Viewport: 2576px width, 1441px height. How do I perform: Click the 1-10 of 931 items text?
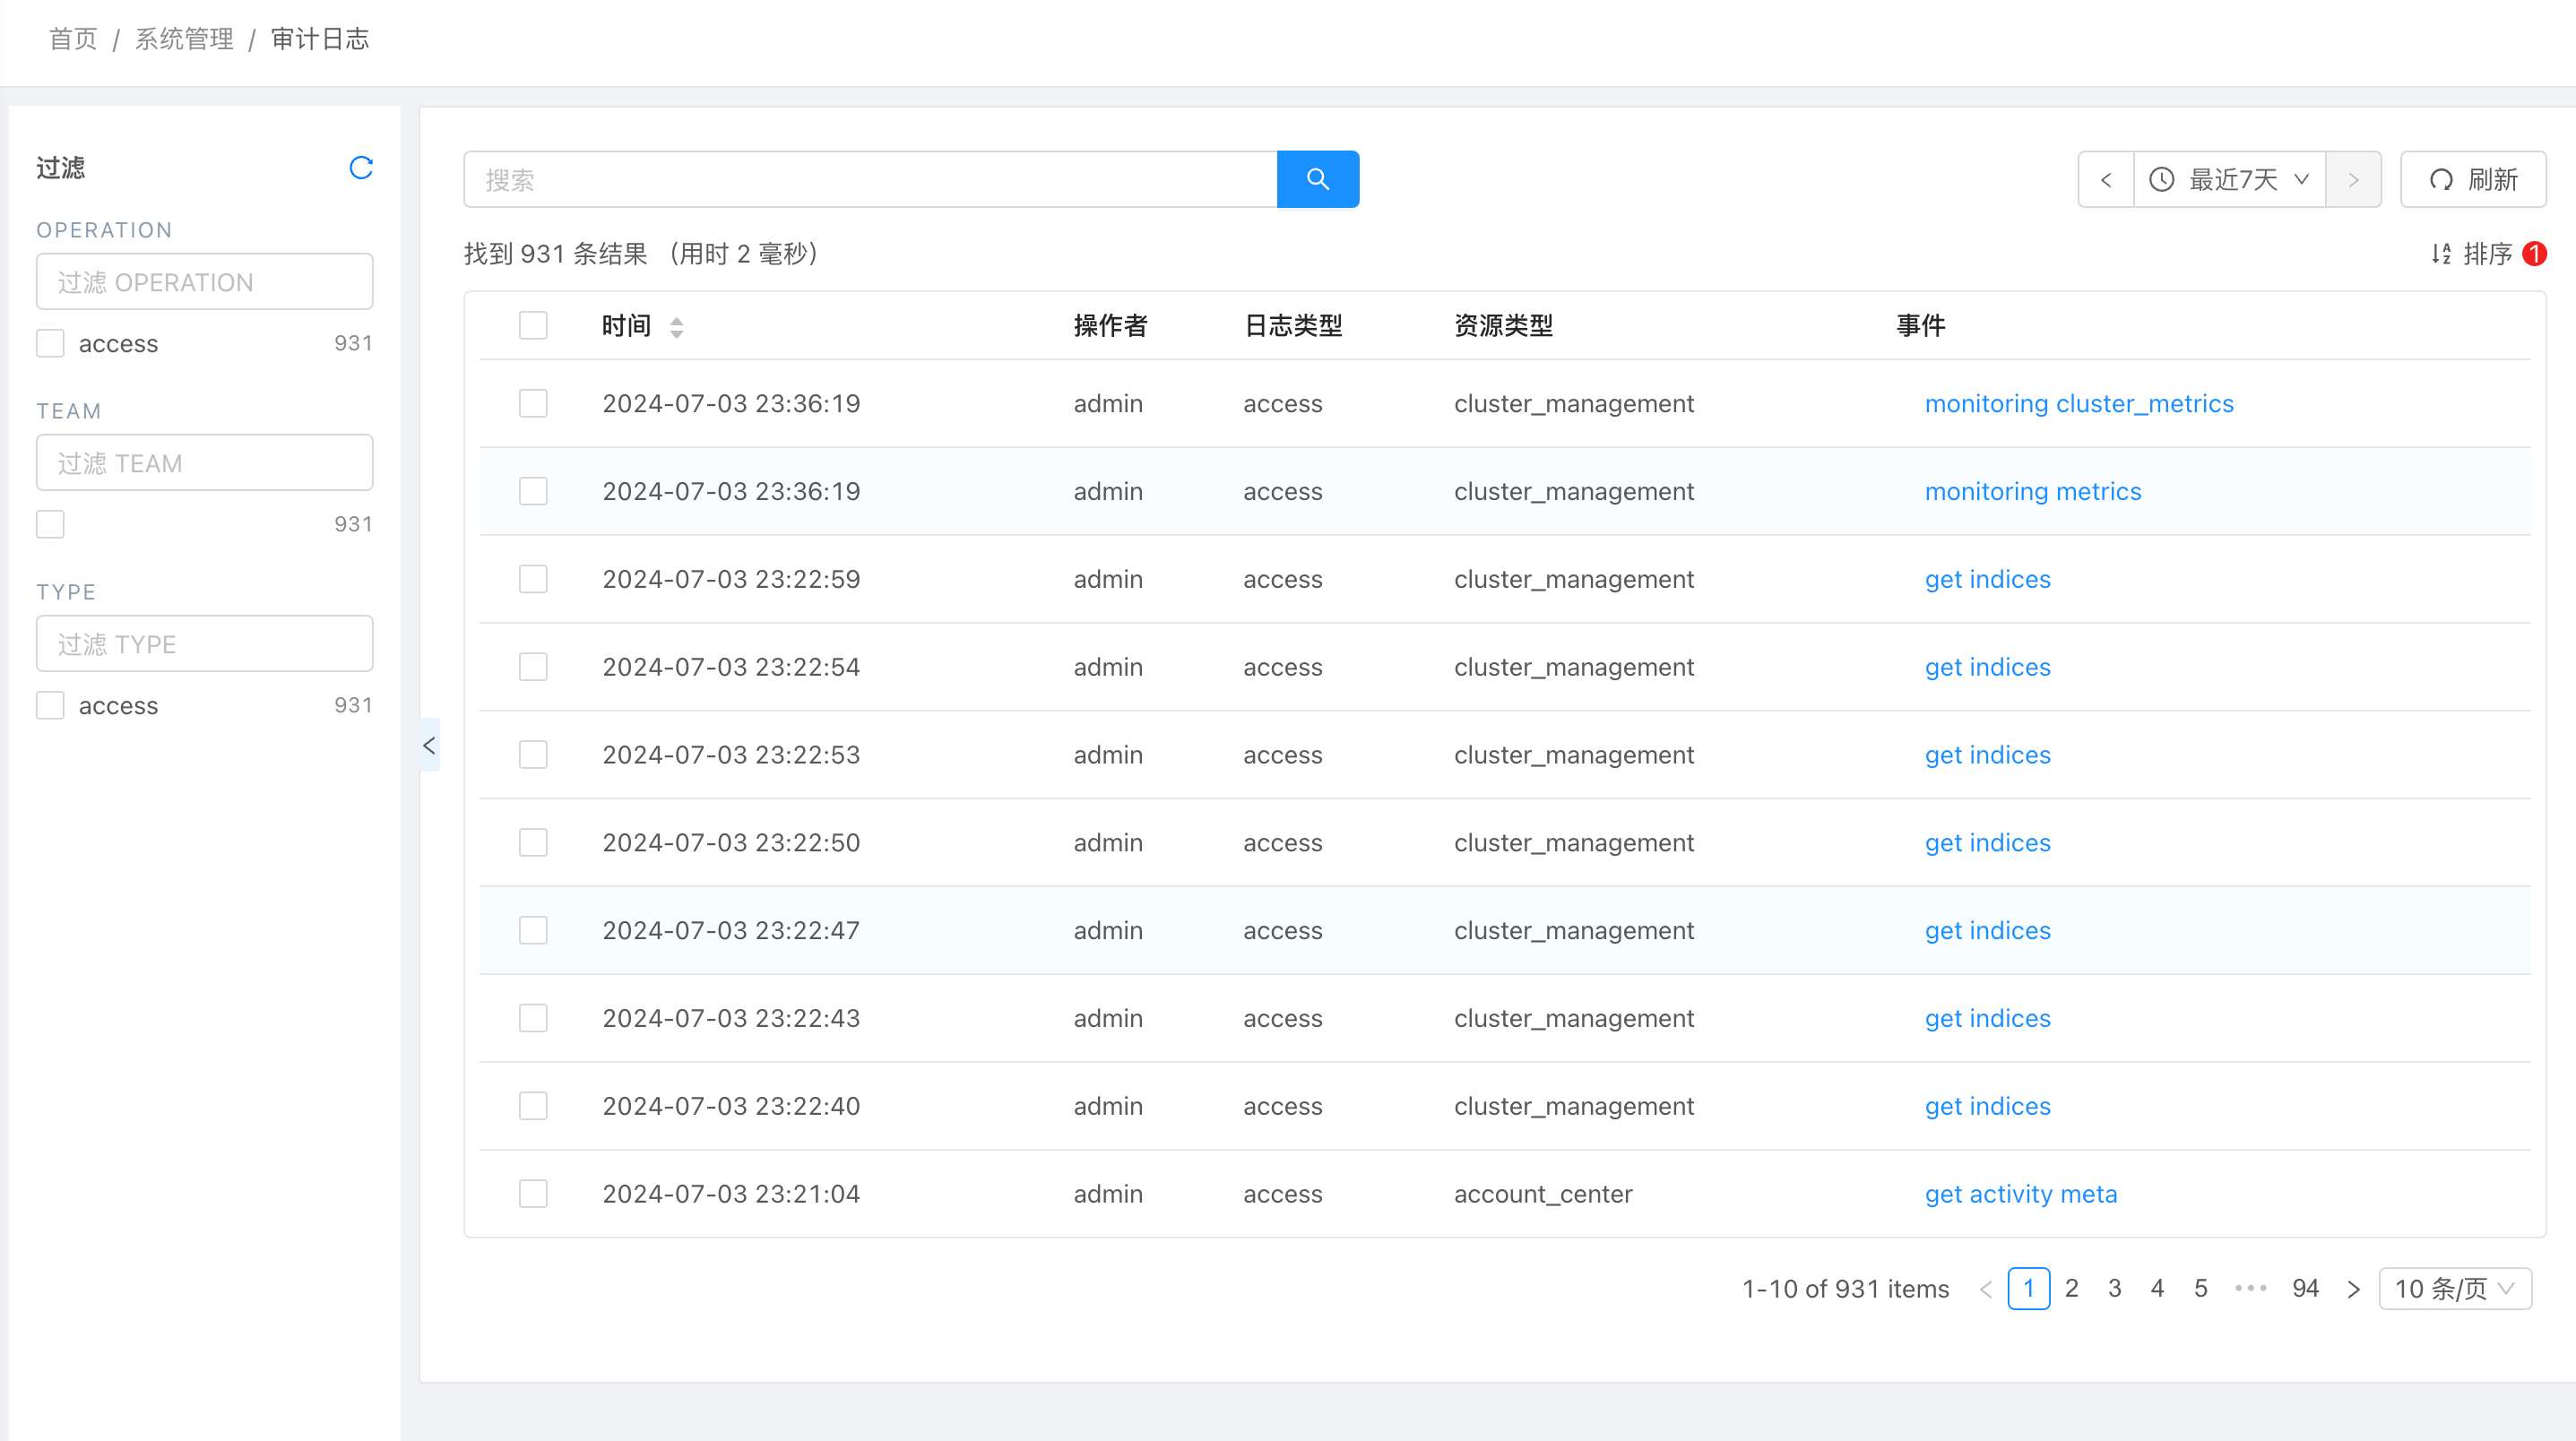1845,1289
